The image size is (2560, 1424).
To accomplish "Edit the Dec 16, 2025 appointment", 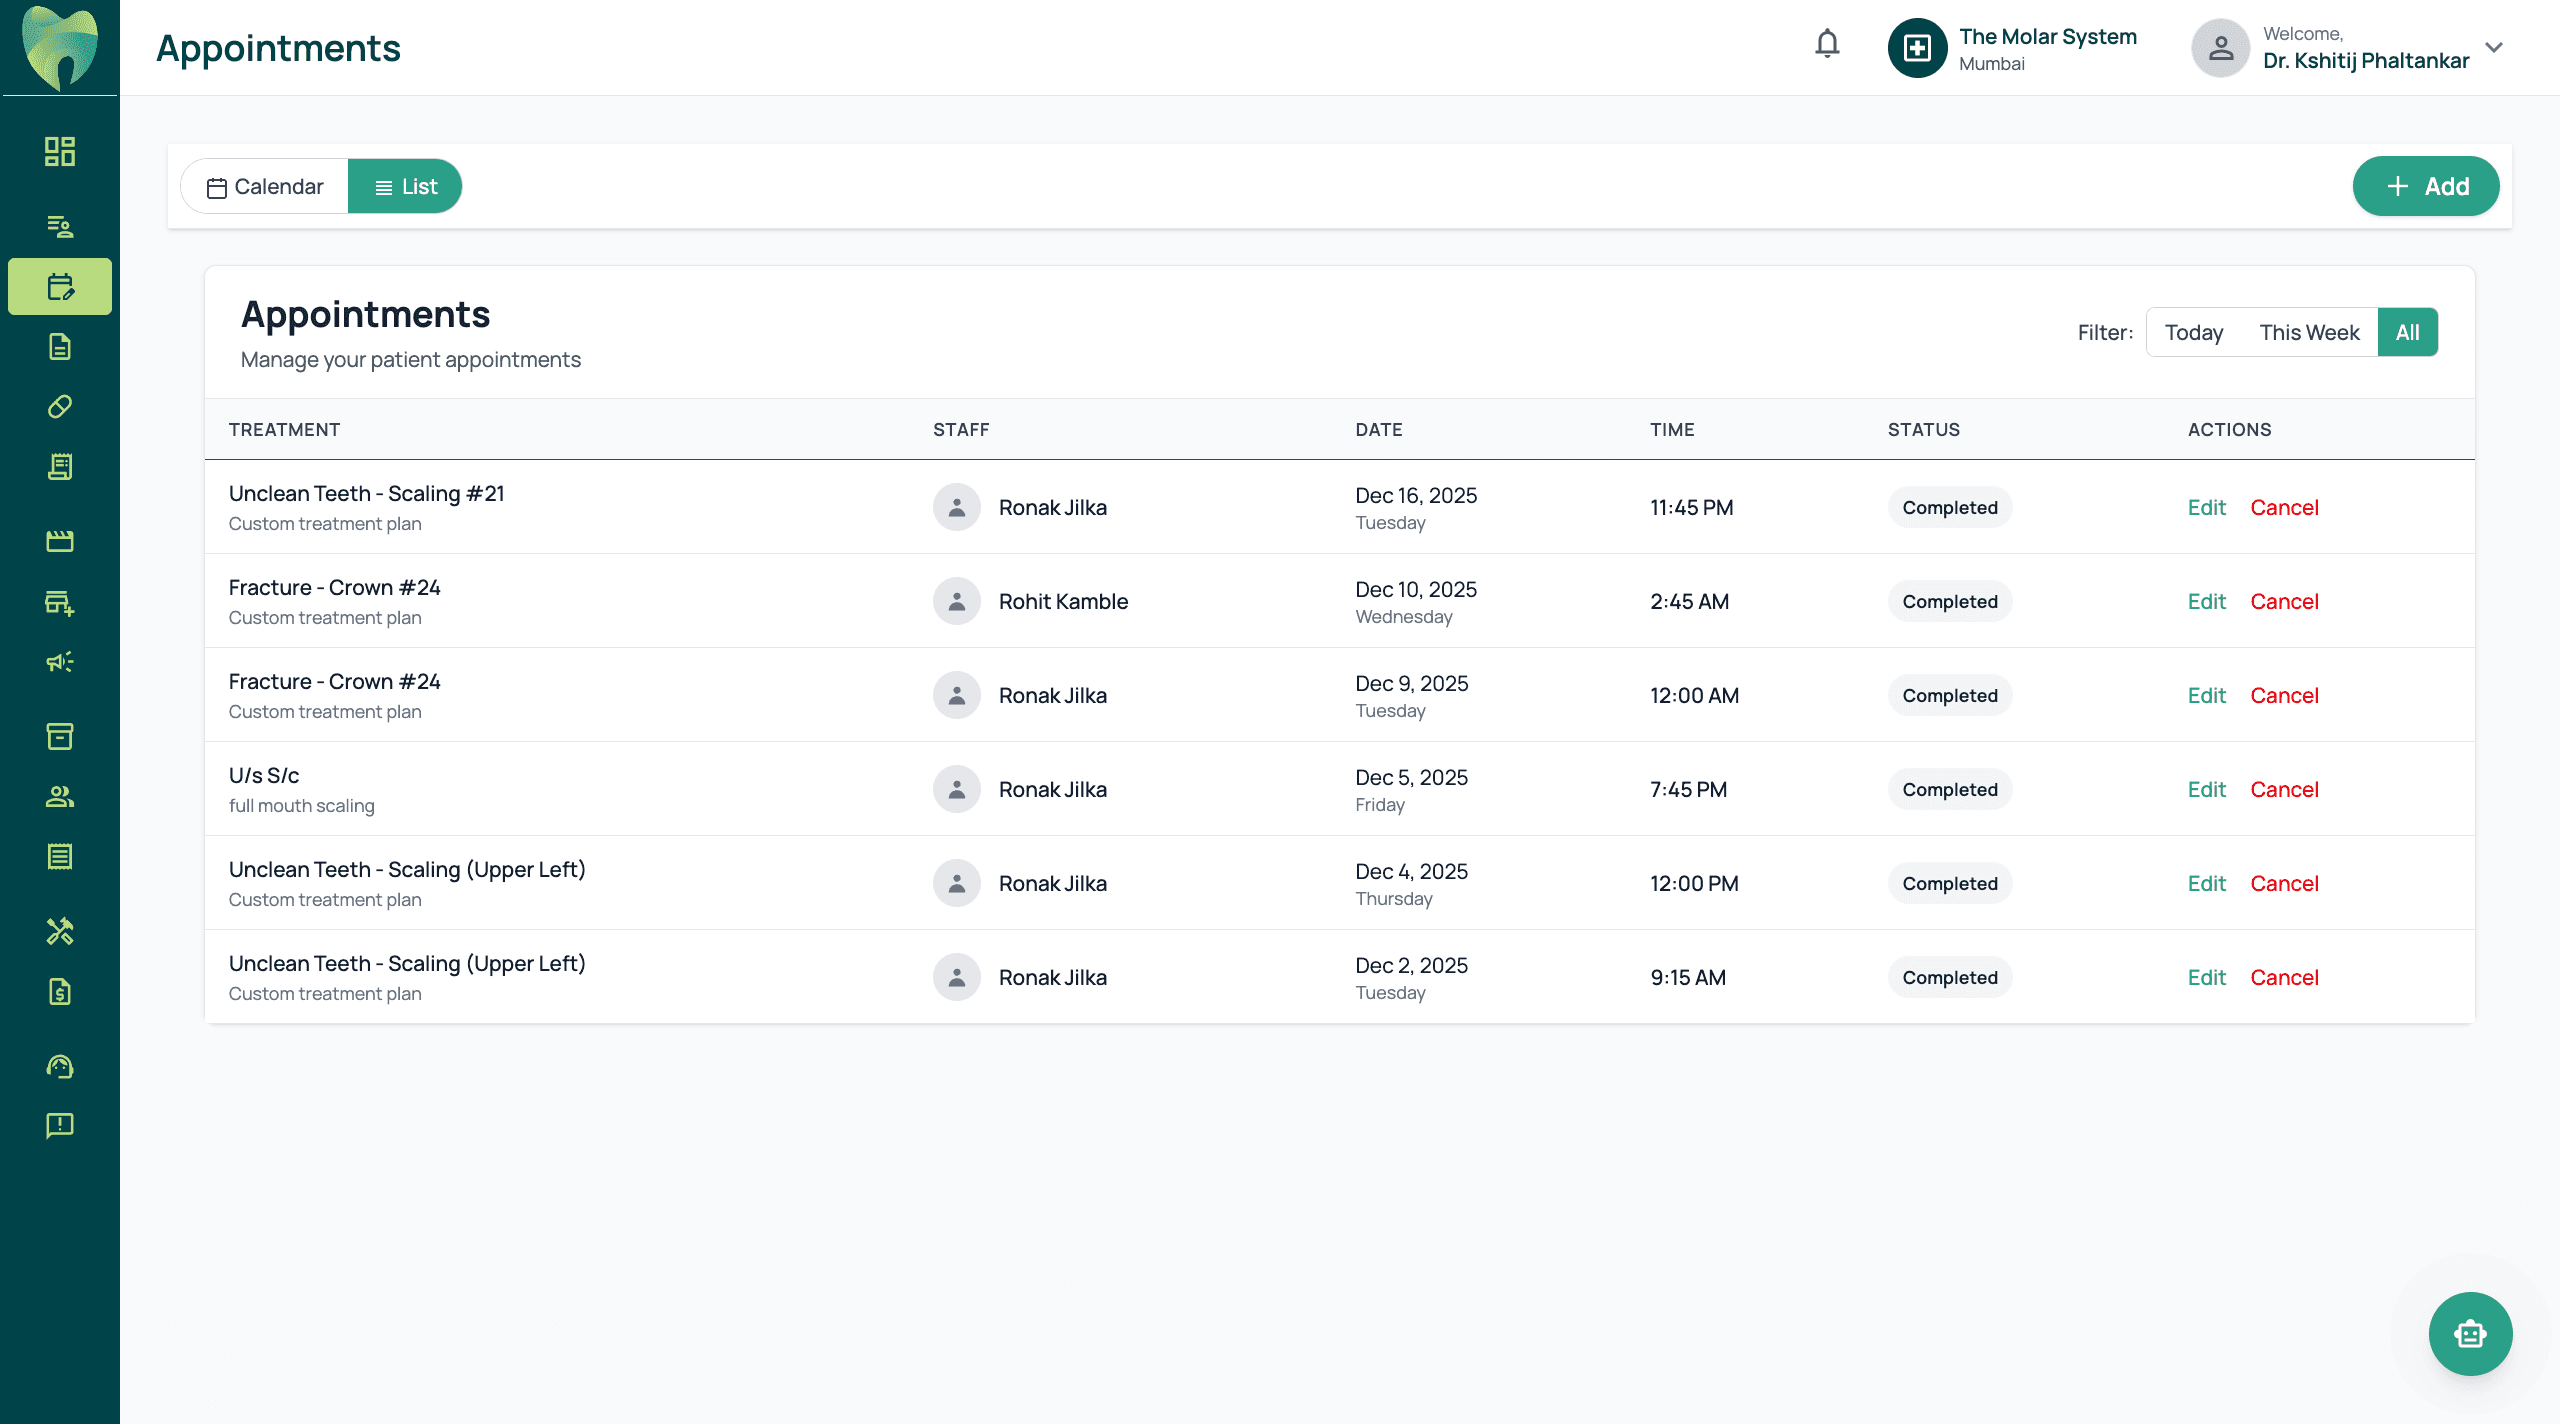I will [x=2206, y=508].
